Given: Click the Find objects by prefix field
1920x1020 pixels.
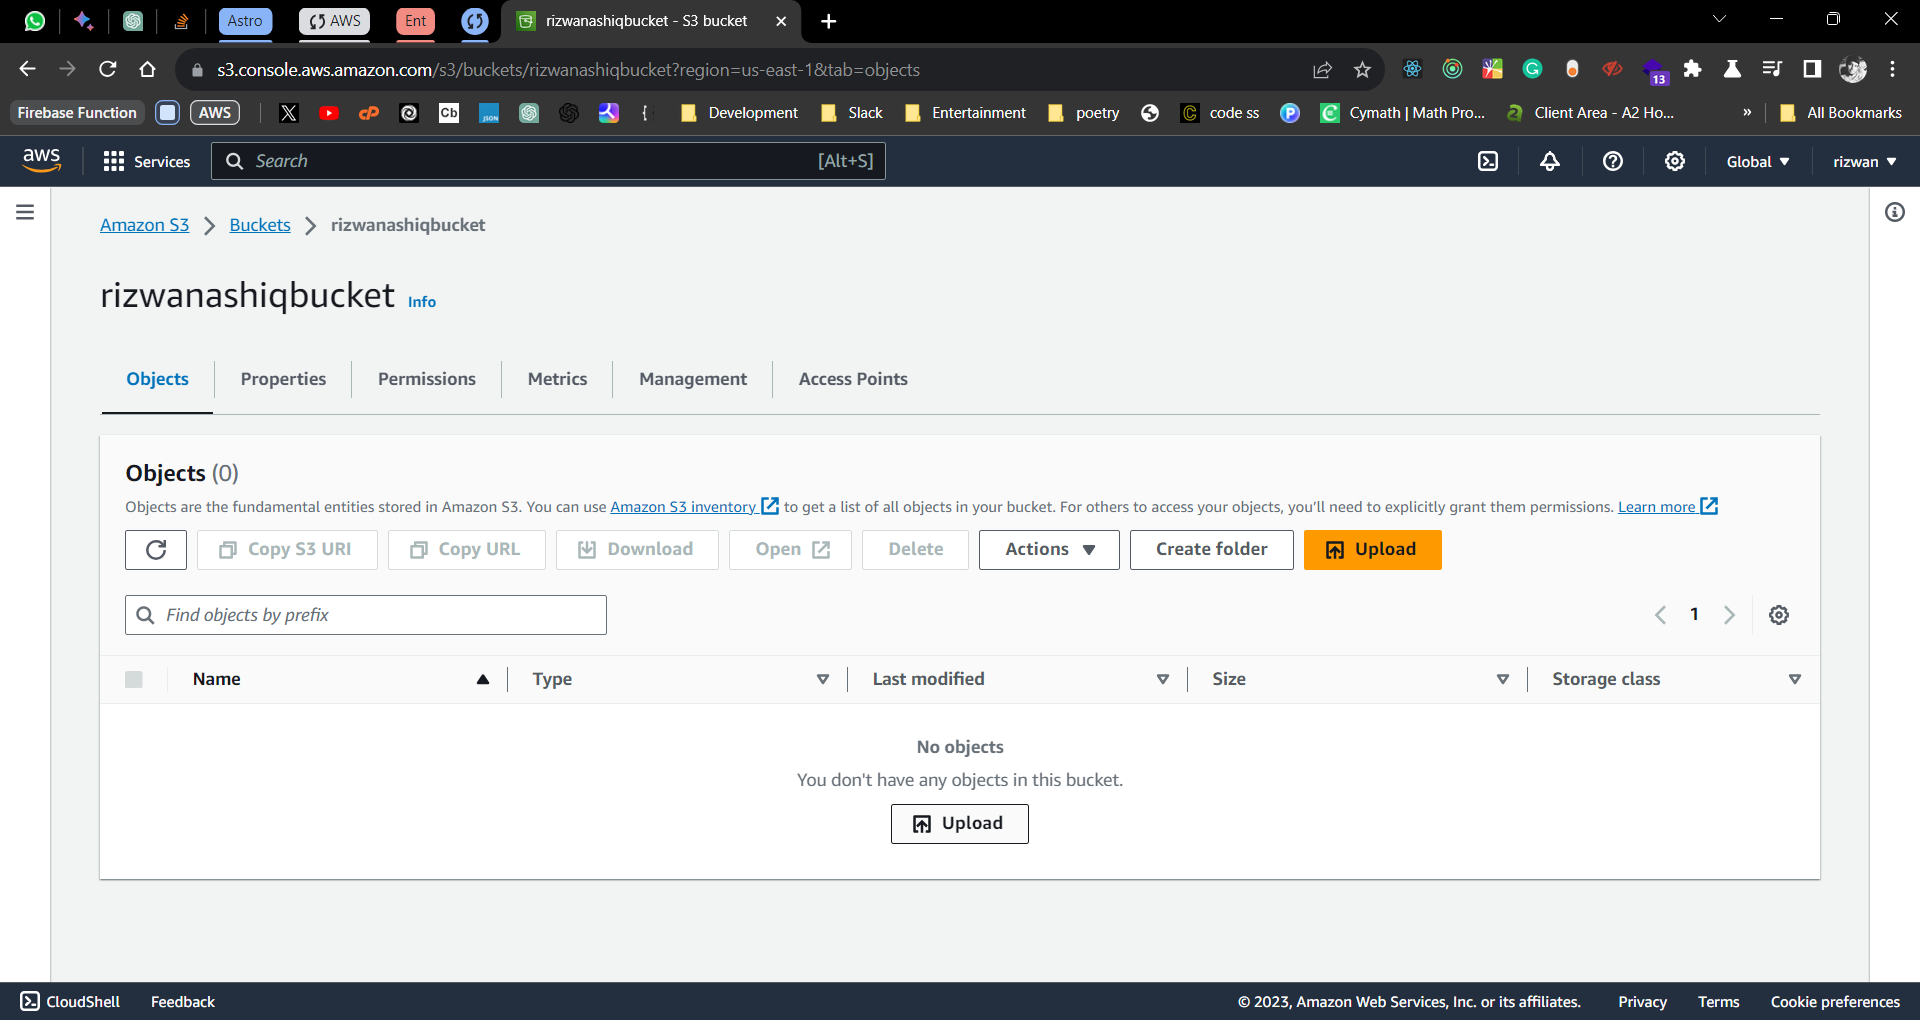Looking at the screenshot, I should (366, 615).
